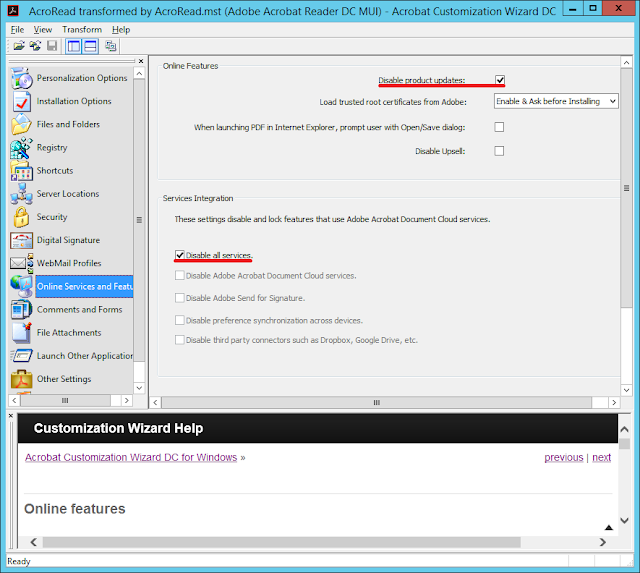
Task: Open the Help menu
Action: pyautogui.click(x=121, y=29)
